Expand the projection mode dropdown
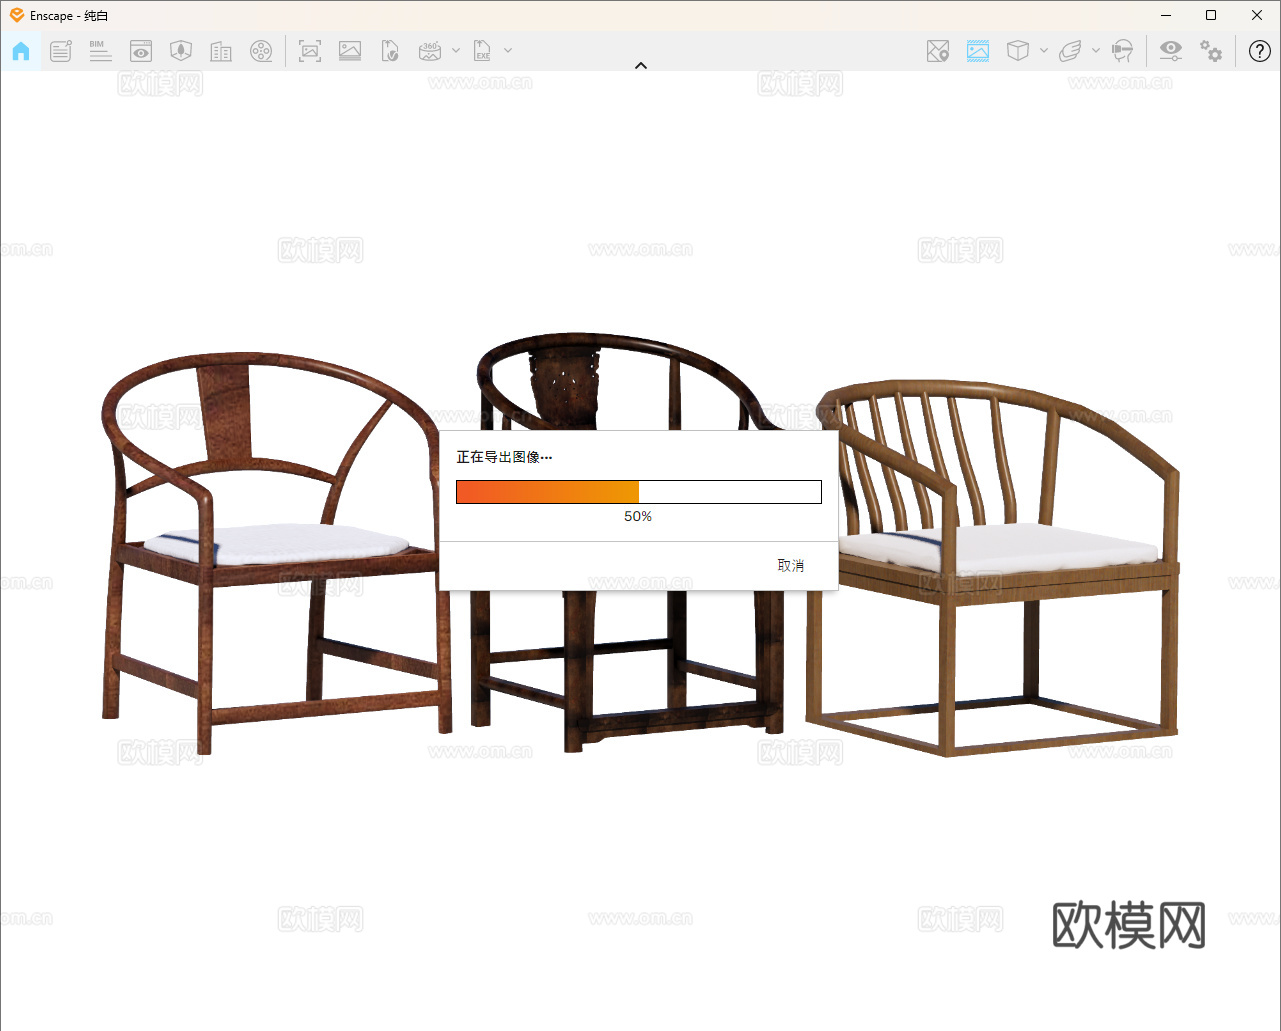1281x1031 pixels. (x=1044, y=51)
